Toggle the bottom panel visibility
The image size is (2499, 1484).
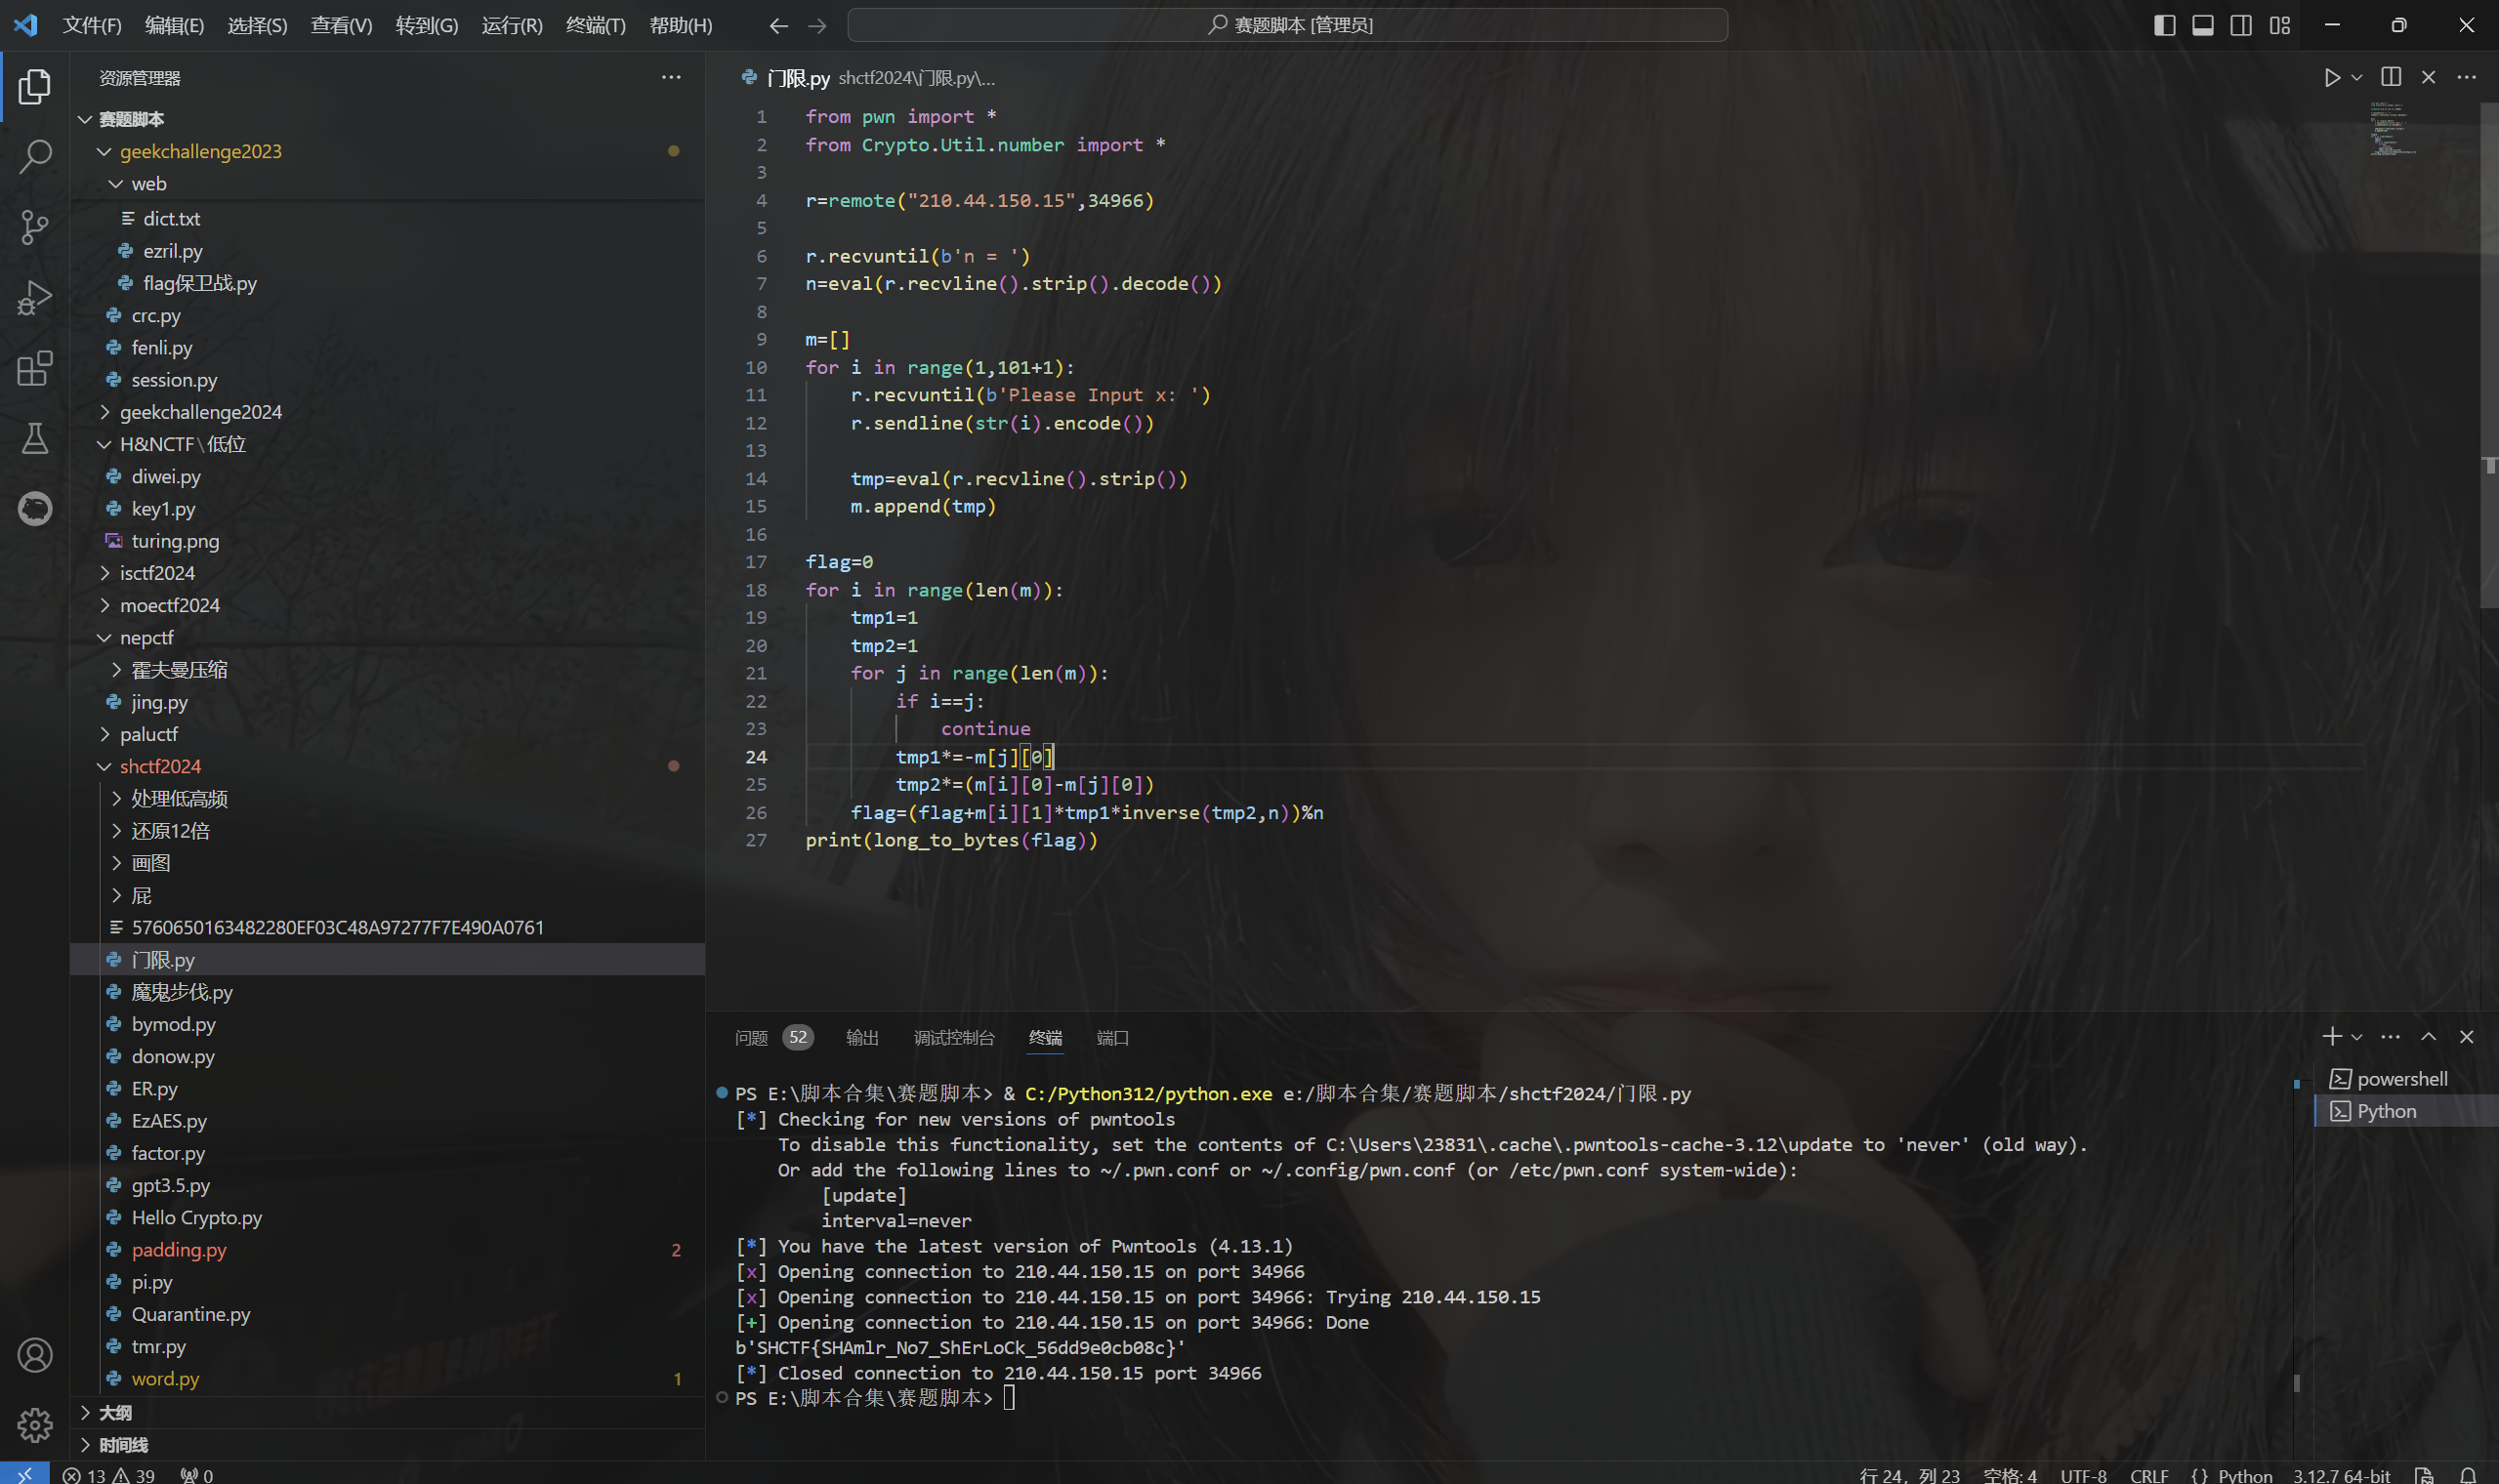pos(2203,25)
